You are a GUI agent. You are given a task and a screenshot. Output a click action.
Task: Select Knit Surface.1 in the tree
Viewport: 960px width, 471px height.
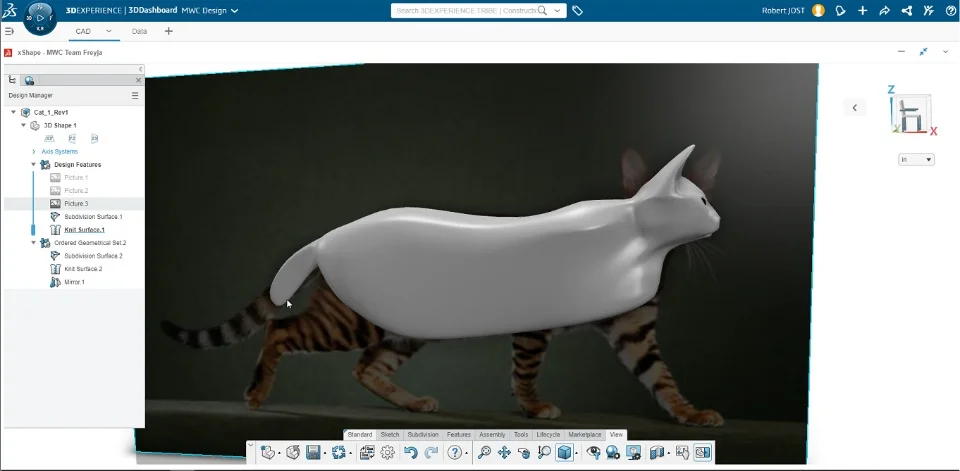tap(84, 229)
